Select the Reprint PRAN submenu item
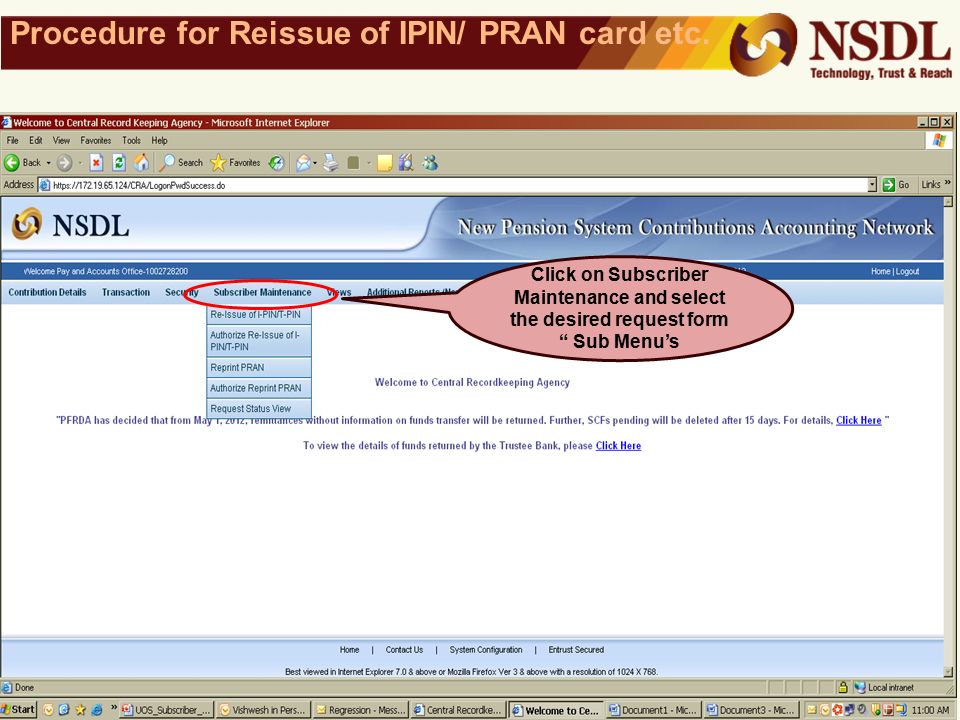This screenshot has height=720, width=960. pyautogui.click(x=259, y=367)
